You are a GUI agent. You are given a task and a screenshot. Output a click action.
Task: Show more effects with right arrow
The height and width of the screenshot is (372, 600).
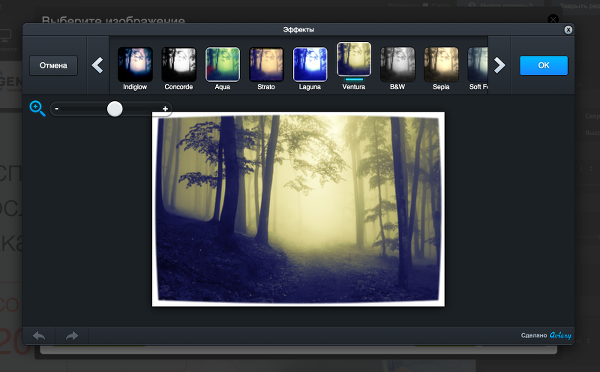[x=499, y=65]
